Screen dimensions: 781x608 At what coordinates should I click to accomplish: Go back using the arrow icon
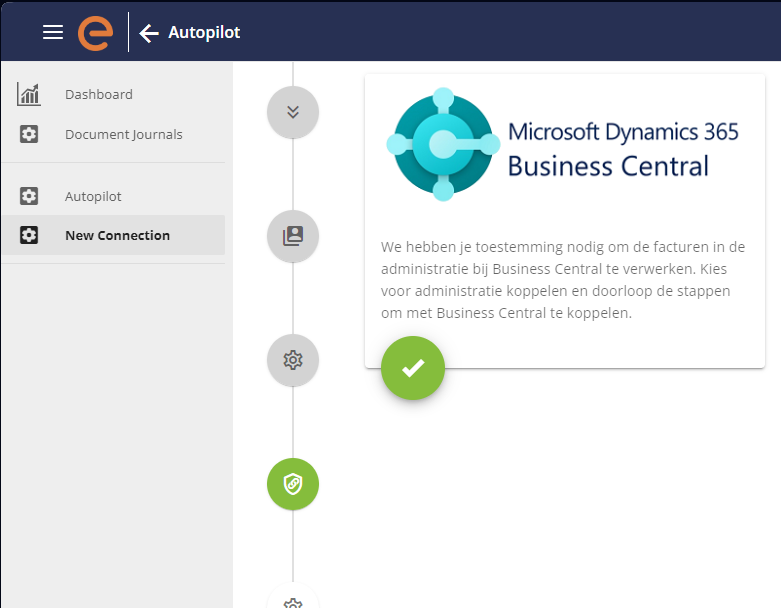coord(148,33)
